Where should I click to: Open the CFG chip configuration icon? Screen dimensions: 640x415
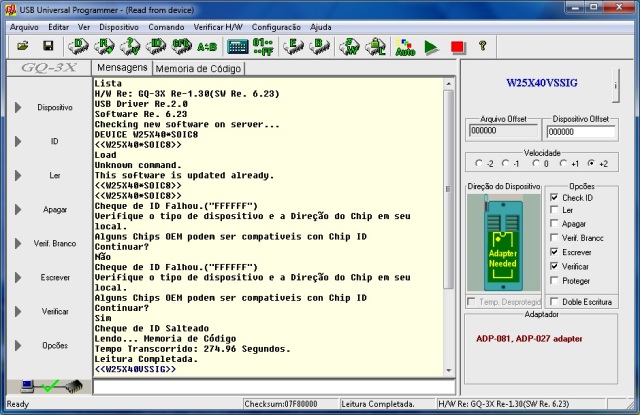(182, 46)
